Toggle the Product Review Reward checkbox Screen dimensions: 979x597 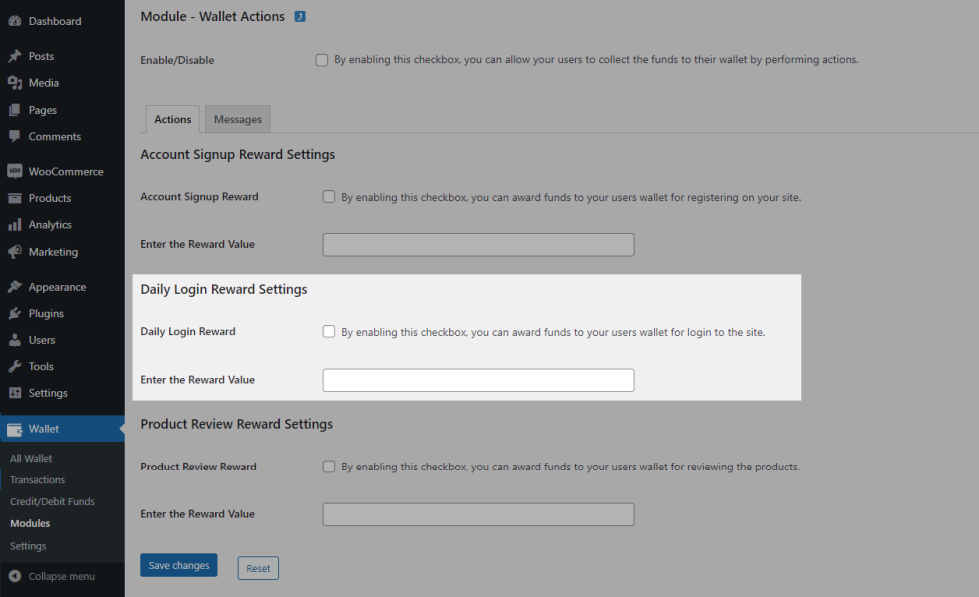point(329,466)
